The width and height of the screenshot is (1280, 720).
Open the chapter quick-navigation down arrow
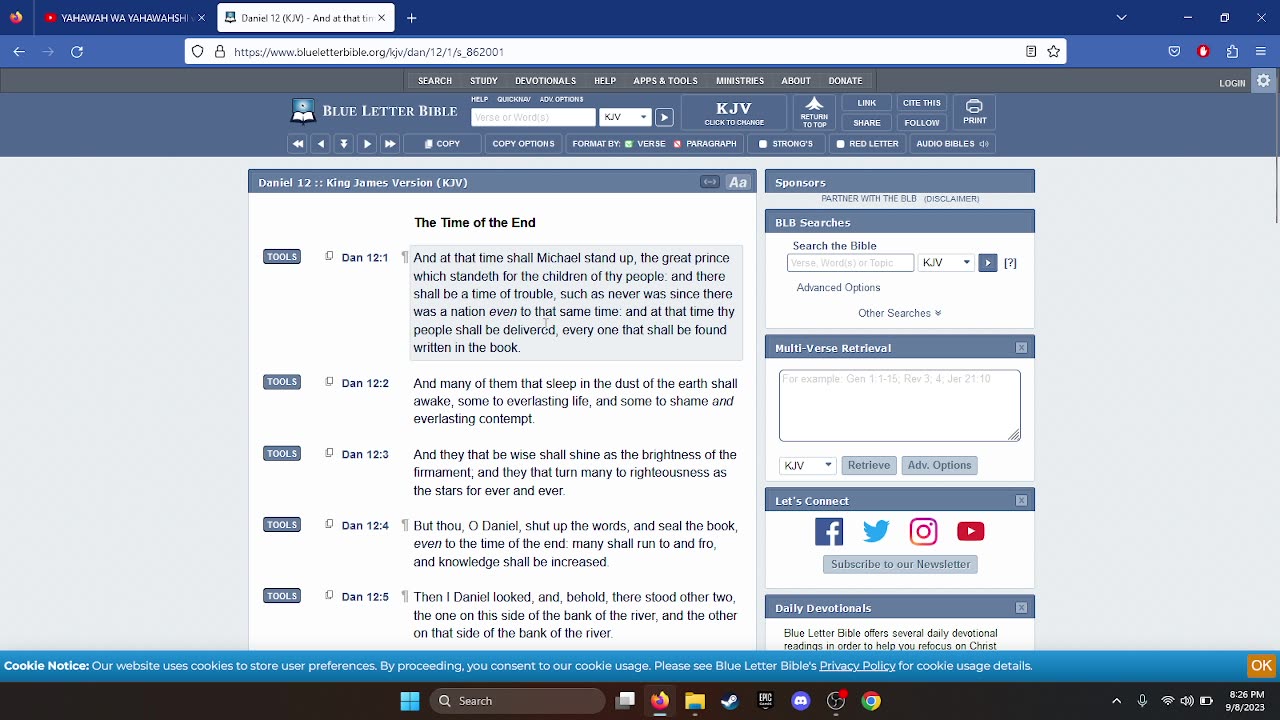click(x=344, y=144)
